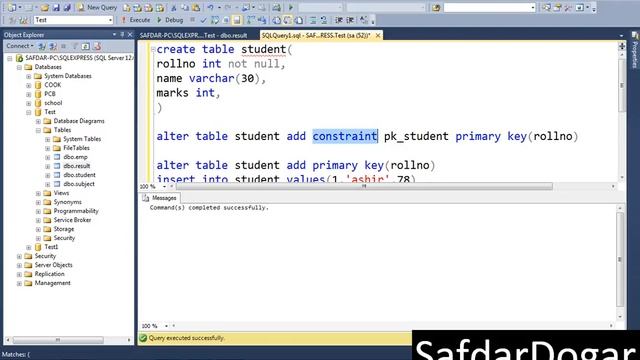Click the Activity Monitor icon in Object Explorer
This screenshot has width=640, height=360.
point(97,46)
